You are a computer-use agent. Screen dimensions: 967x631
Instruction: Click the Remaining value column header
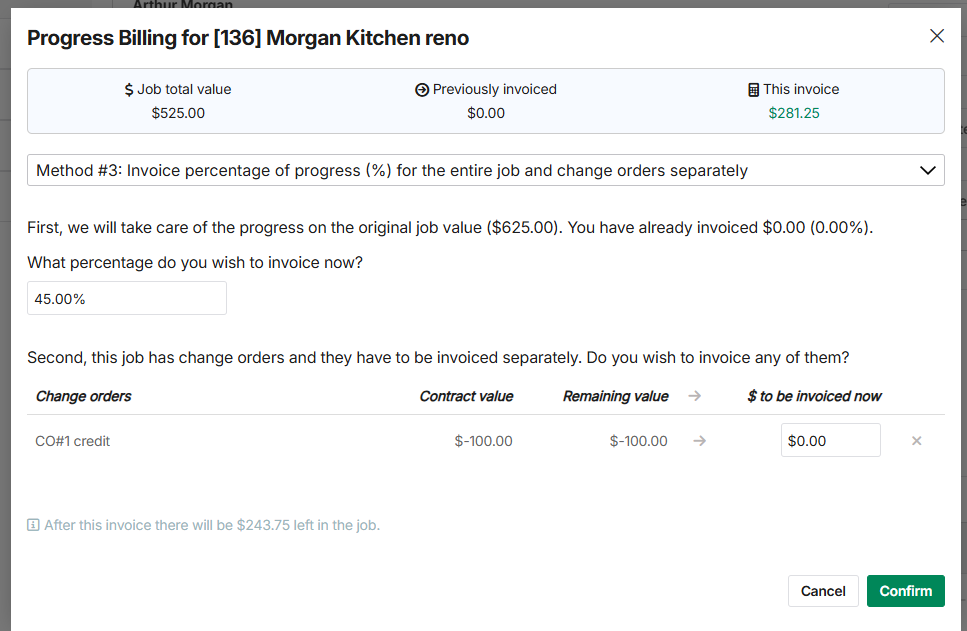pos(615,396)
